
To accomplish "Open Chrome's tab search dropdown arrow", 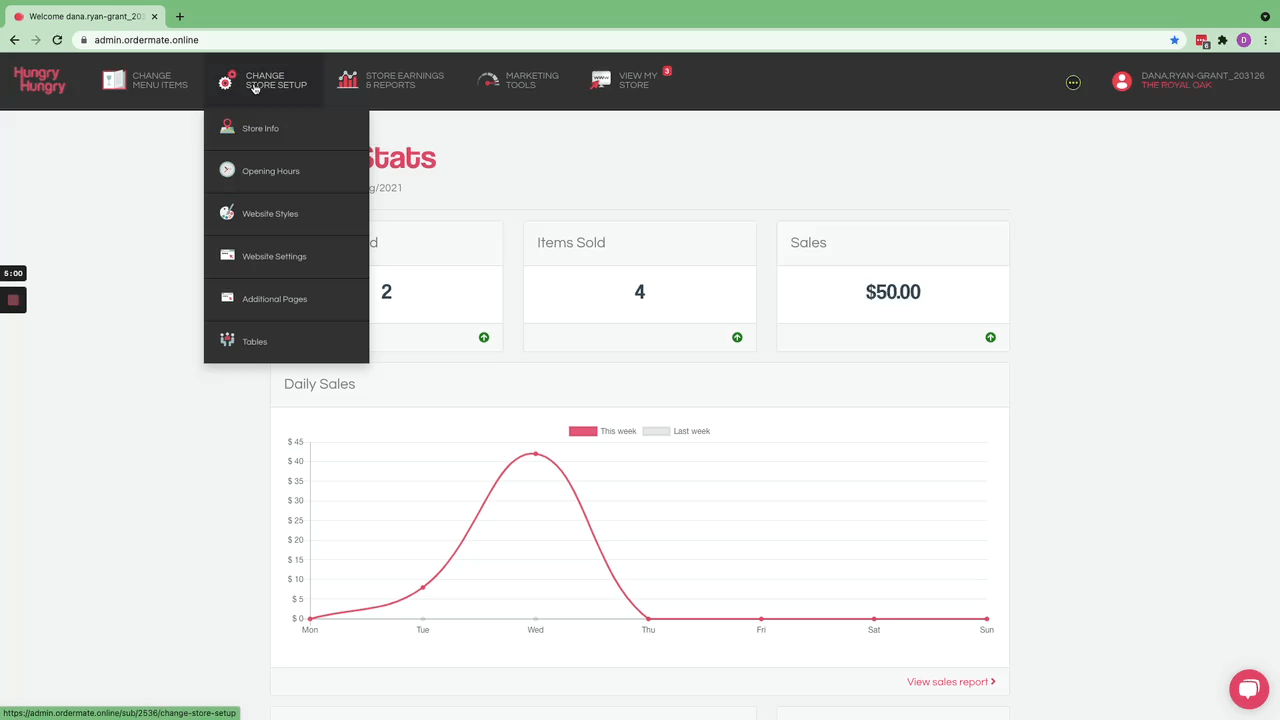I will click(1265, 17).
